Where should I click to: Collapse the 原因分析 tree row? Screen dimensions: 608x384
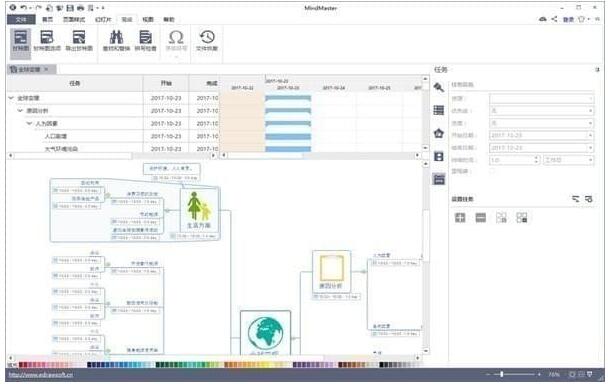20,111
